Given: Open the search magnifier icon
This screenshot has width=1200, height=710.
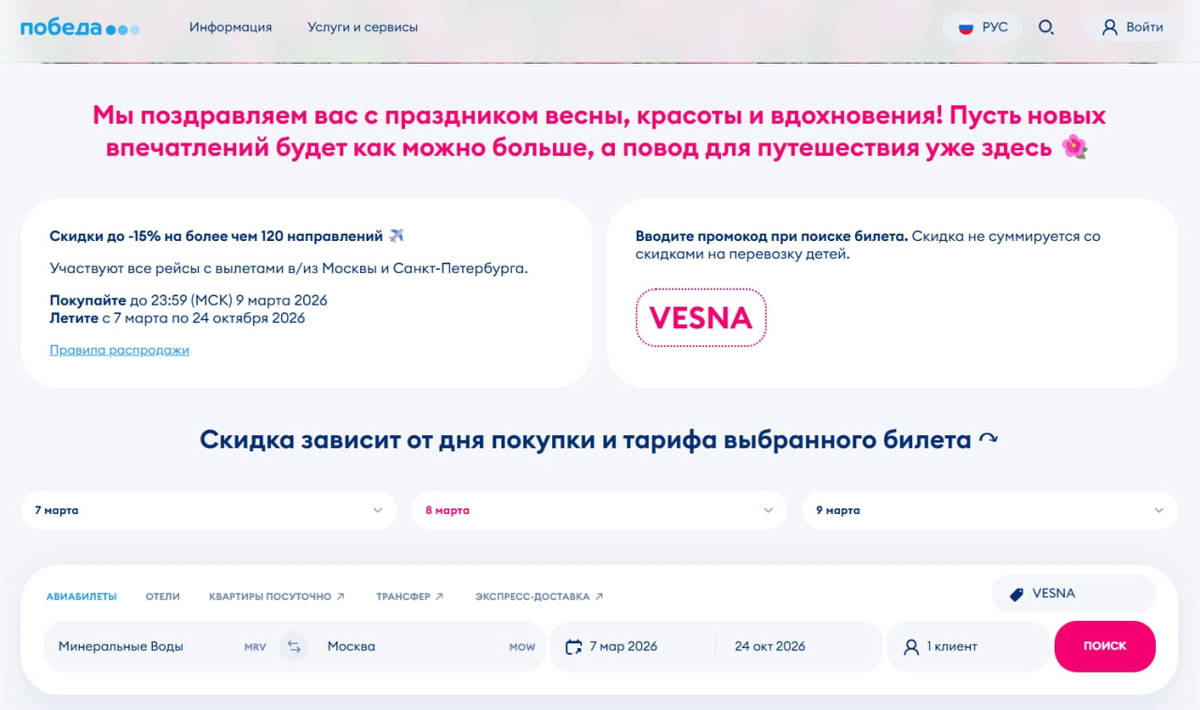Looking at the screenshot, I should point(1046,28).
